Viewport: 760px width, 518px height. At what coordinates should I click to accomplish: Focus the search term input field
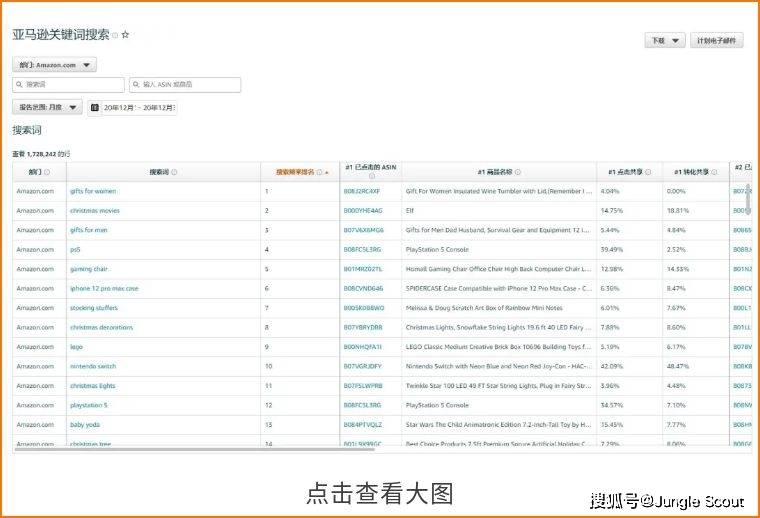click(68, 84)
